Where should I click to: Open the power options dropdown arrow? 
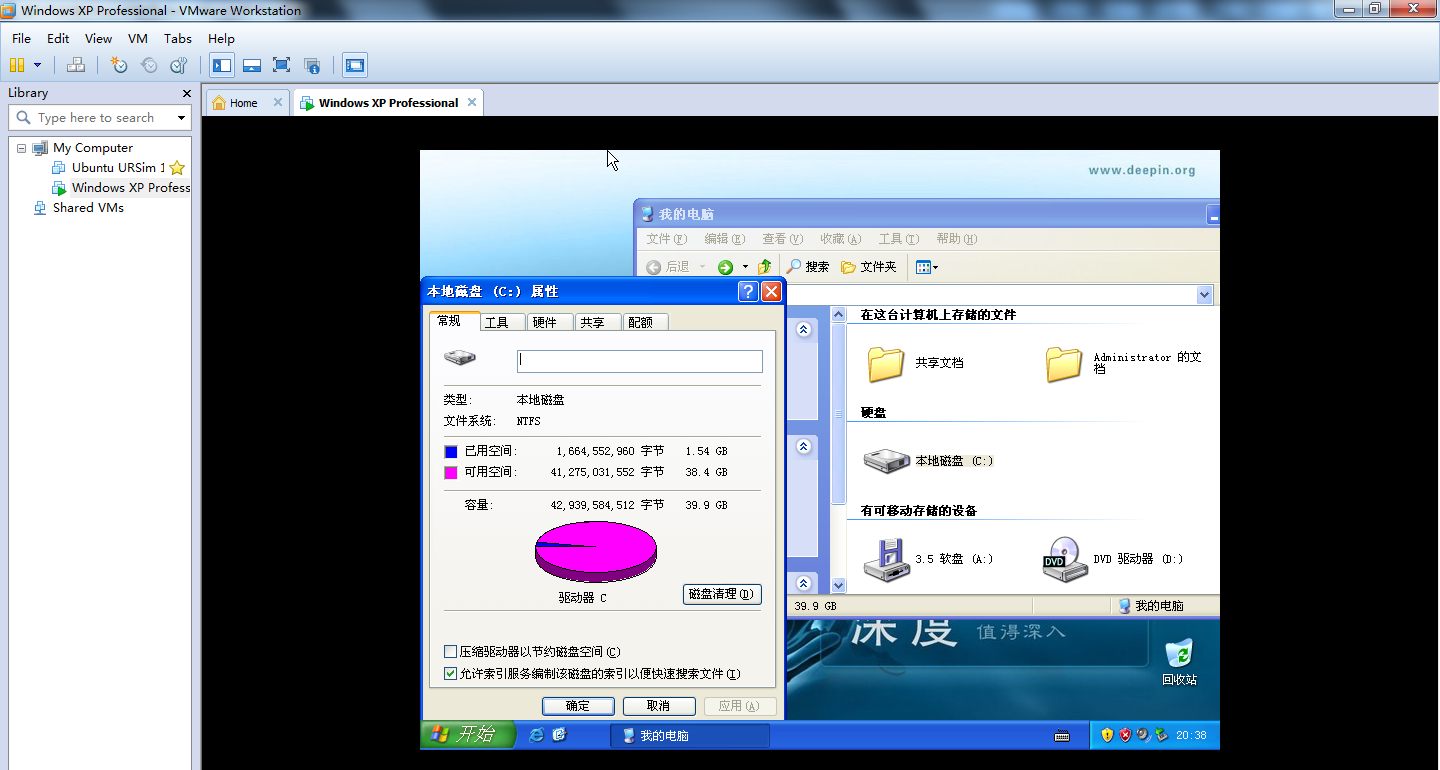pyautogui.click(x=38, y=65)
